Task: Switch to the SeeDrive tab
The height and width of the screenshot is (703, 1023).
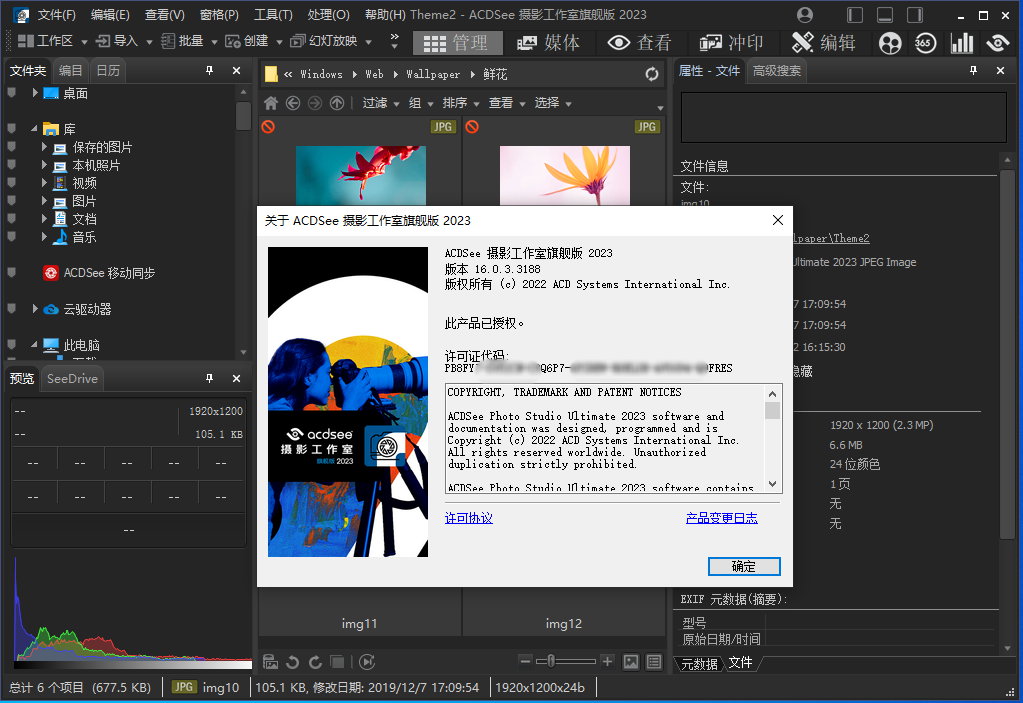Action: click(72, 378)
